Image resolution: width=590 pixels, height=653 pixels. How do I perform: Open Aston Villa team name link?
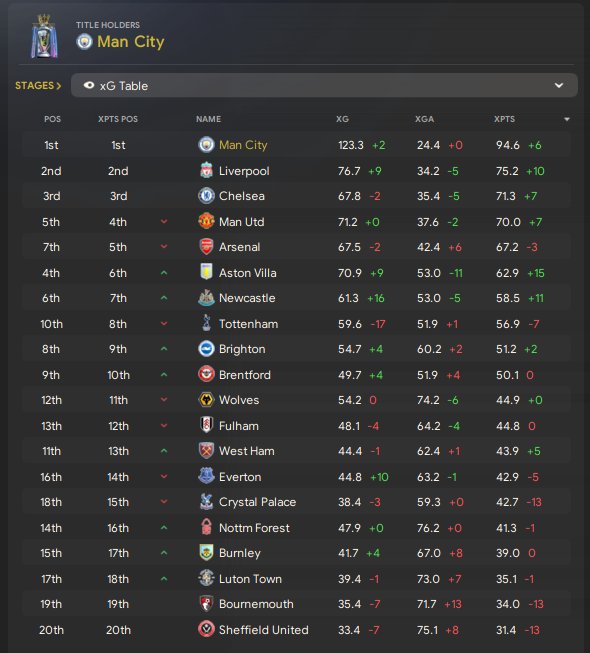[x=248, y=273]
